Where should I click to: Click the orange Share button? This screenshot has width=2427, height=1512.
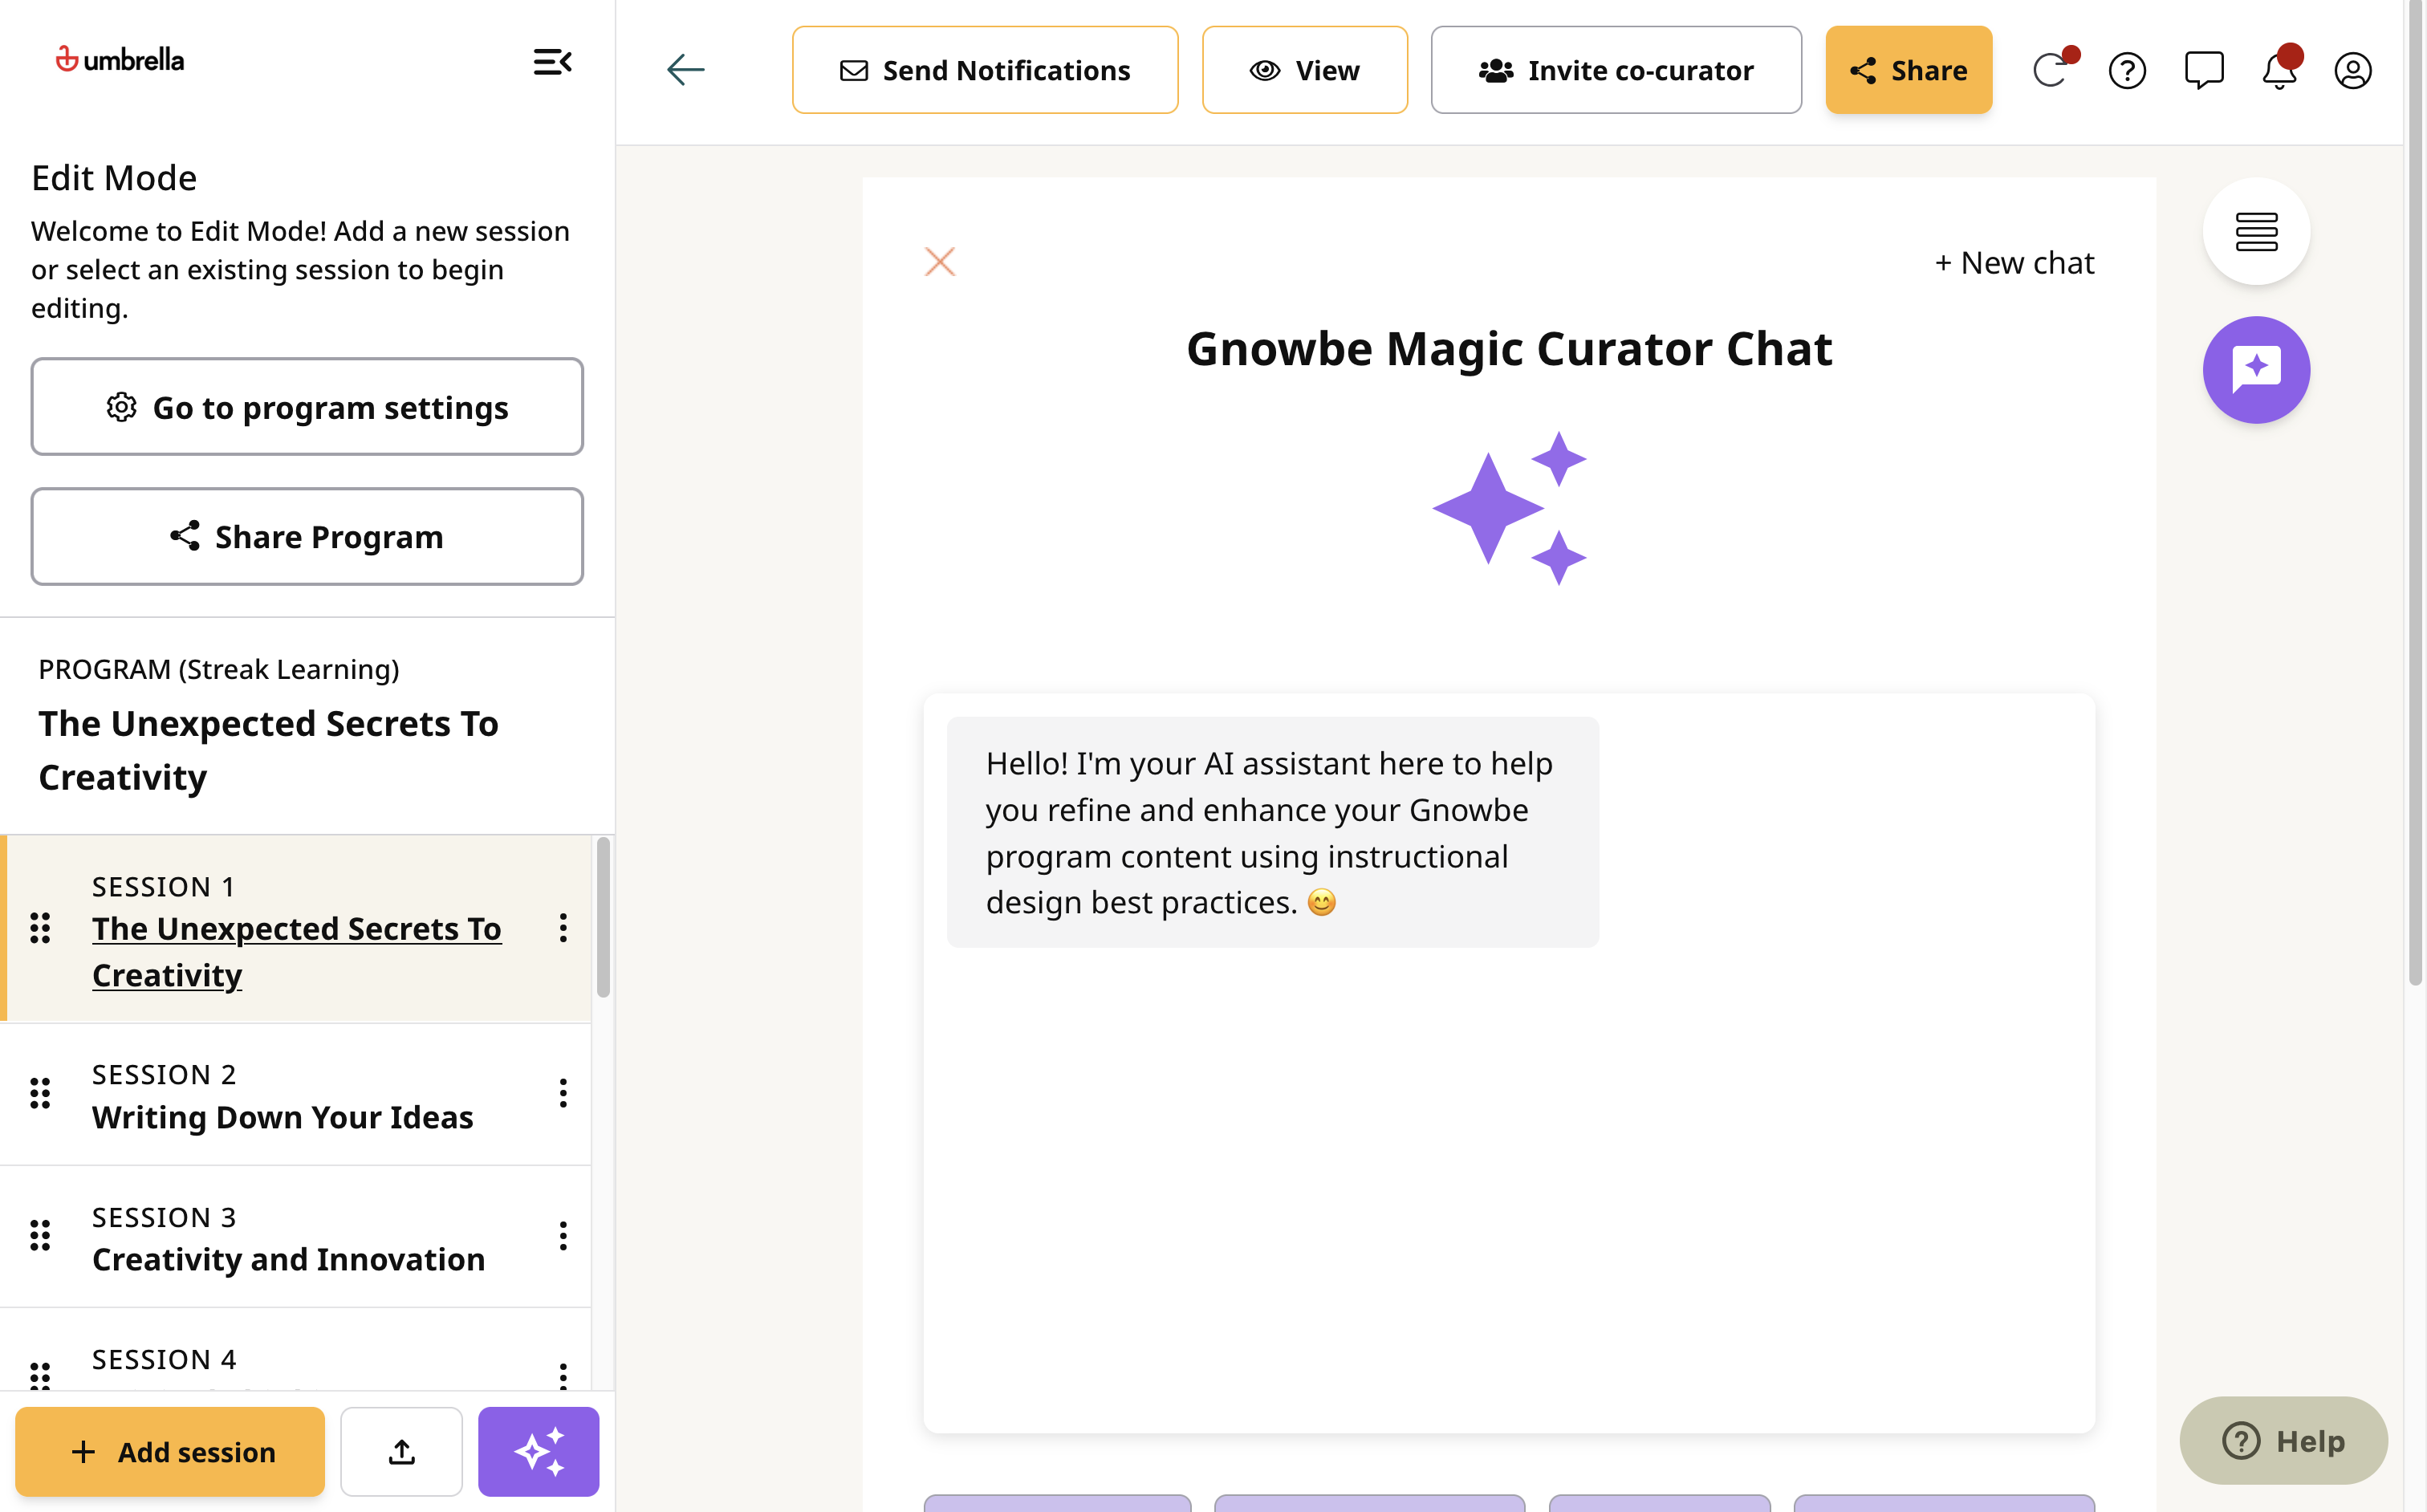coord(1908,70)
